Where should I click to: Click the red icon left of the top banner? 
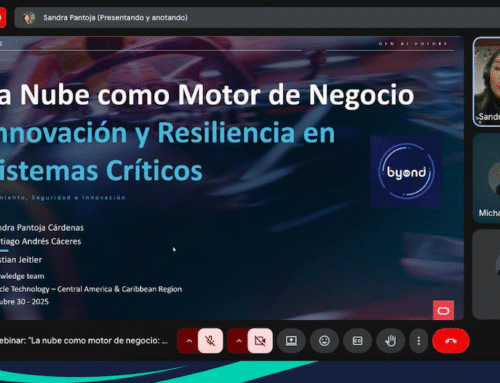3,18
